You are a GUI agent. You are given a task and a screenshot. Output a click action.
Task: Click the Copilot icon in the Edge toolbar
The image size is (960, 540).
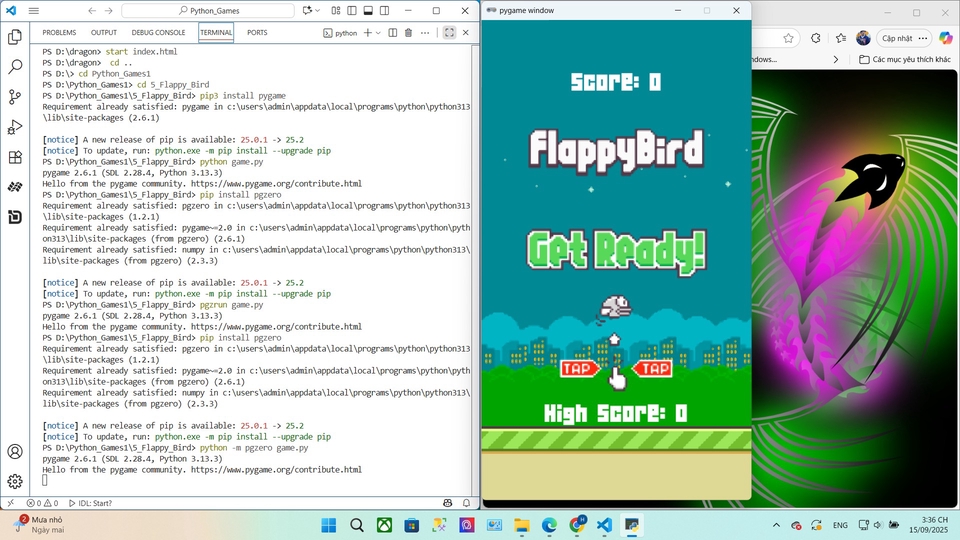[x=945, y=38]
